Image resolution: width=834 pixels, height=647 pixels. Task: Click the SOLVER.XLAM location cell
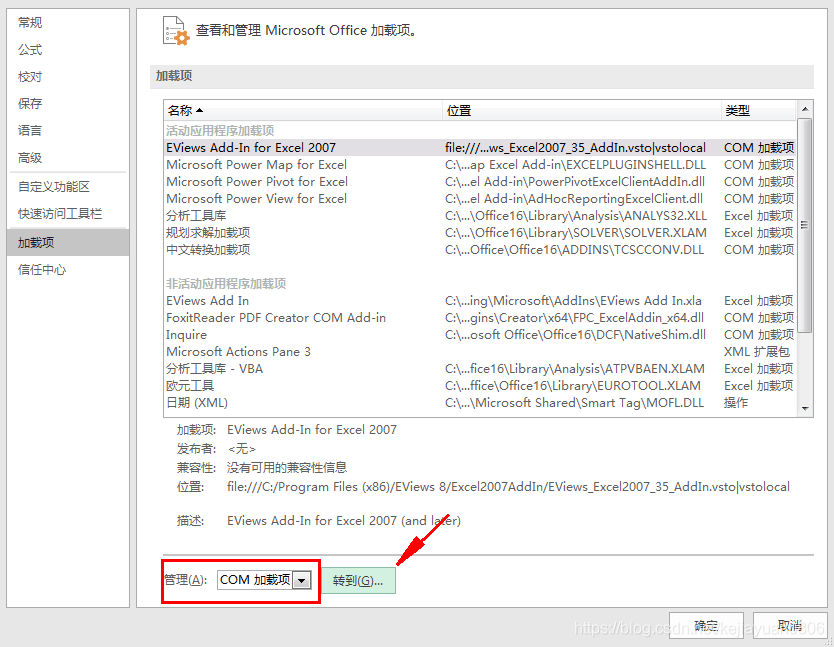coord(576,233)
